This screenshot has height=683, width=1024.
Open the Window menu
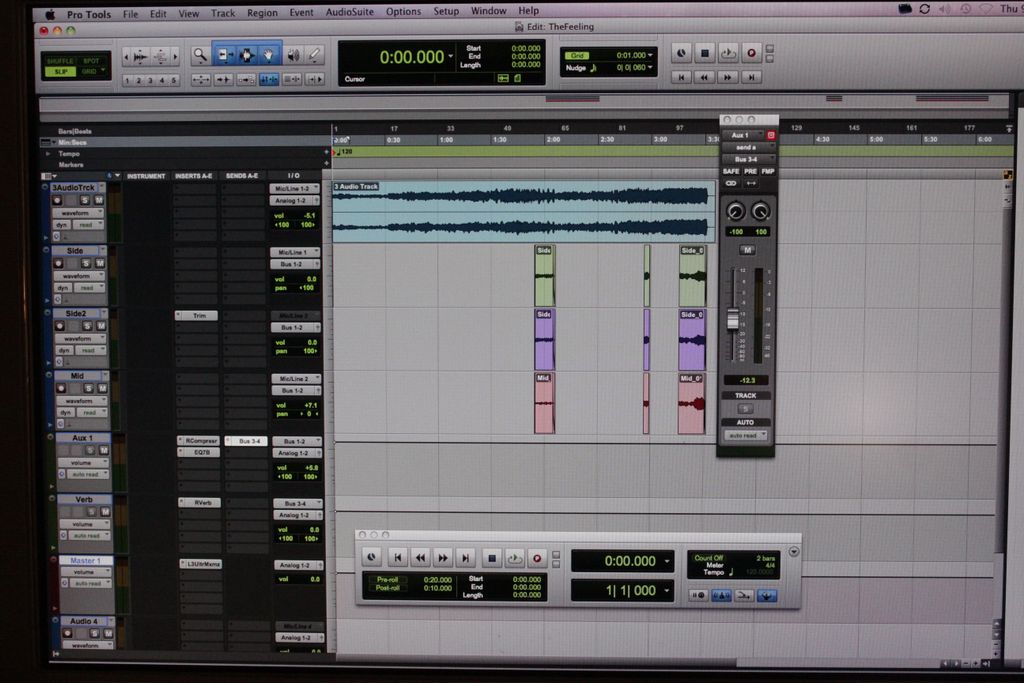488,10
